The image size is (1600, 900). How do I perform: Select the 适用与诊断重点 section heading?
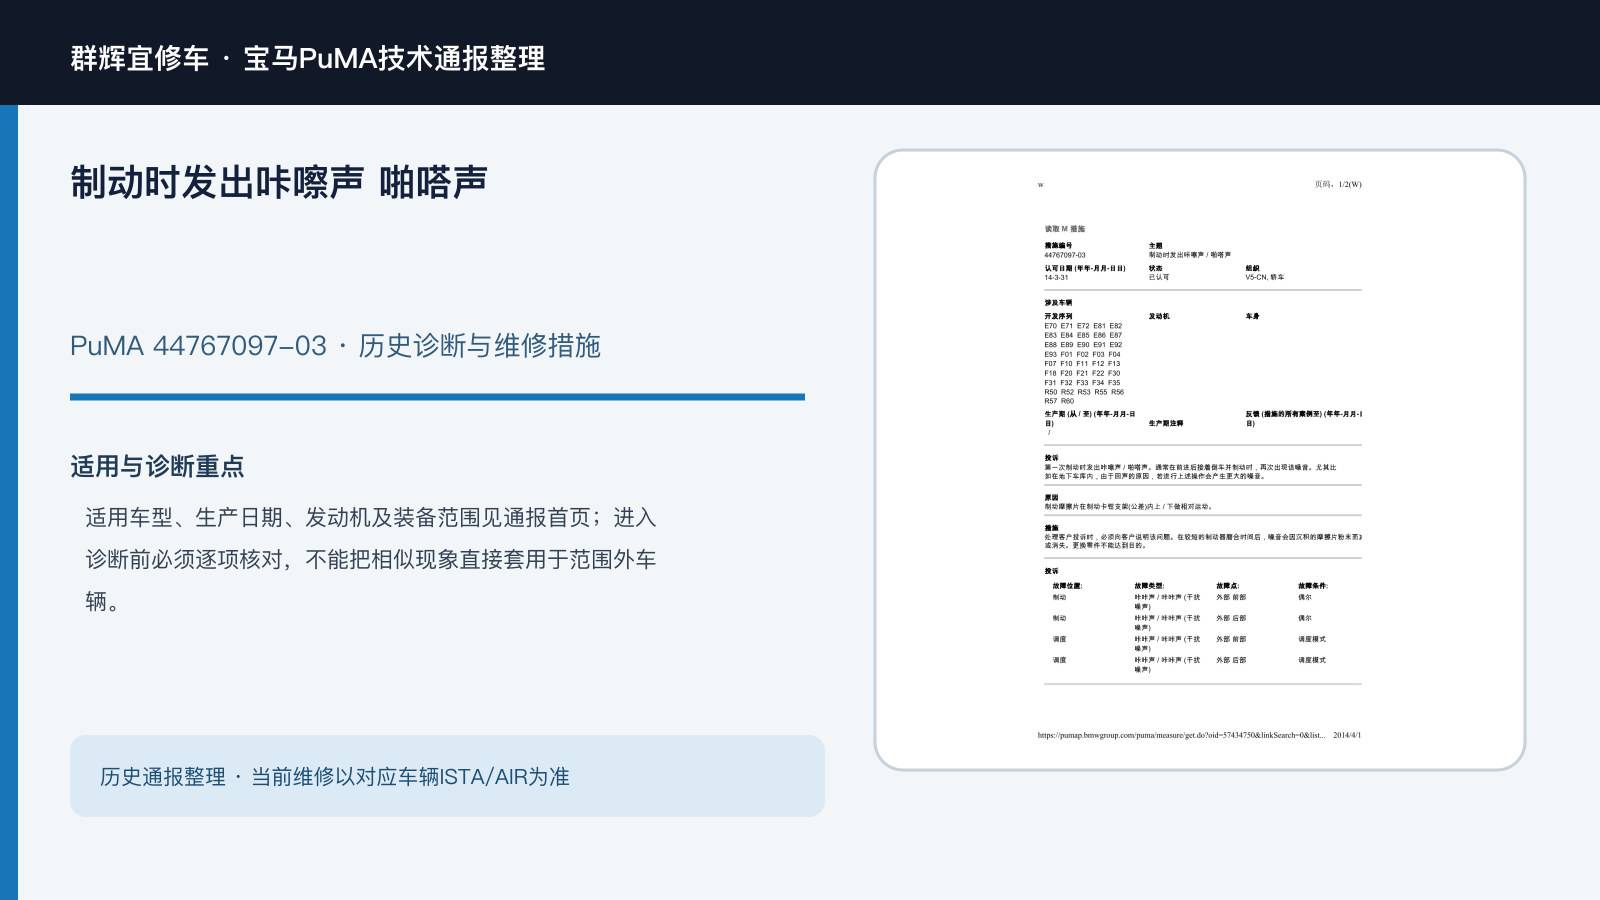pos(157,466)
